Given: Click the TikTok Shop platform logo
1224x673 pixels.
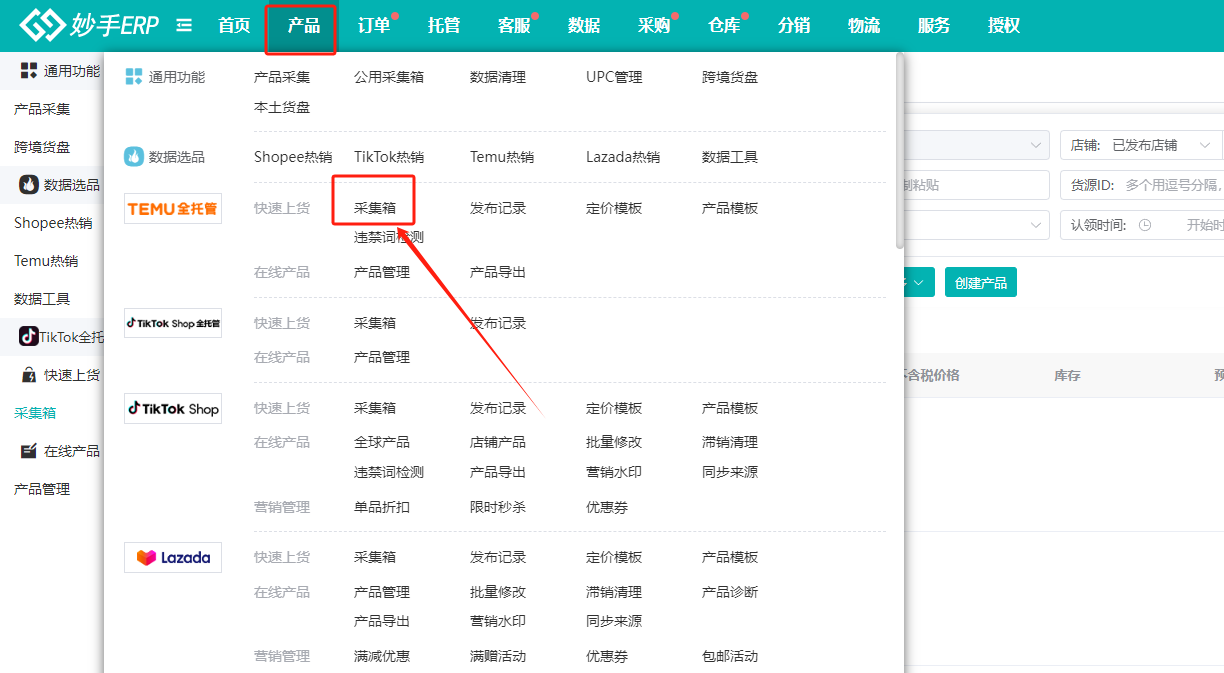Looking at the screenshot, I should click(173, 408).
